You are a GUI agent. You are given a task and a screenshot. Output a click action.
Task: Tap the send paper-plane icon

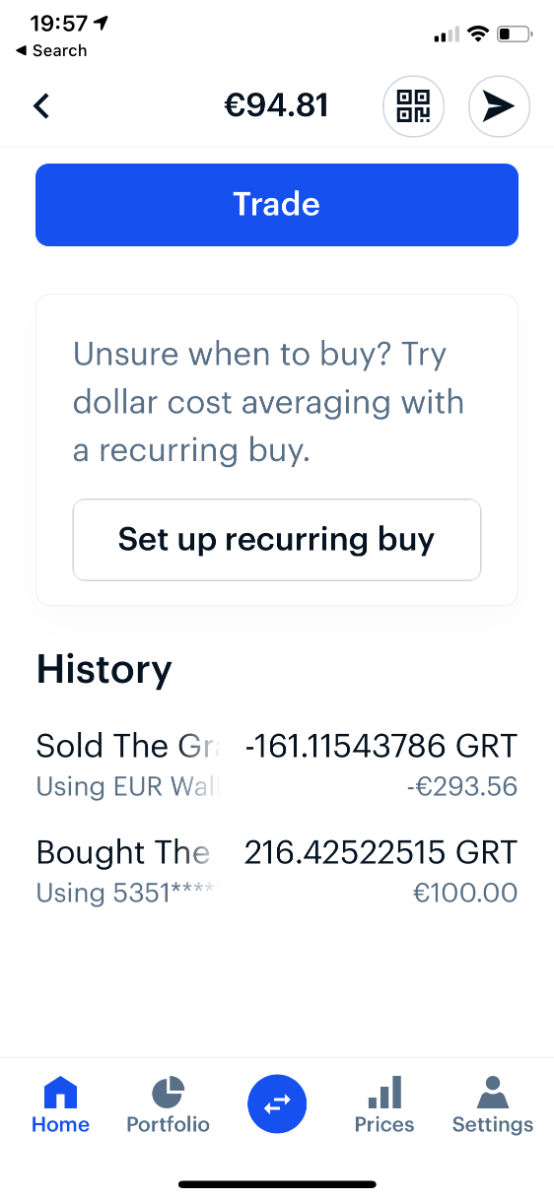click(499, 106)
